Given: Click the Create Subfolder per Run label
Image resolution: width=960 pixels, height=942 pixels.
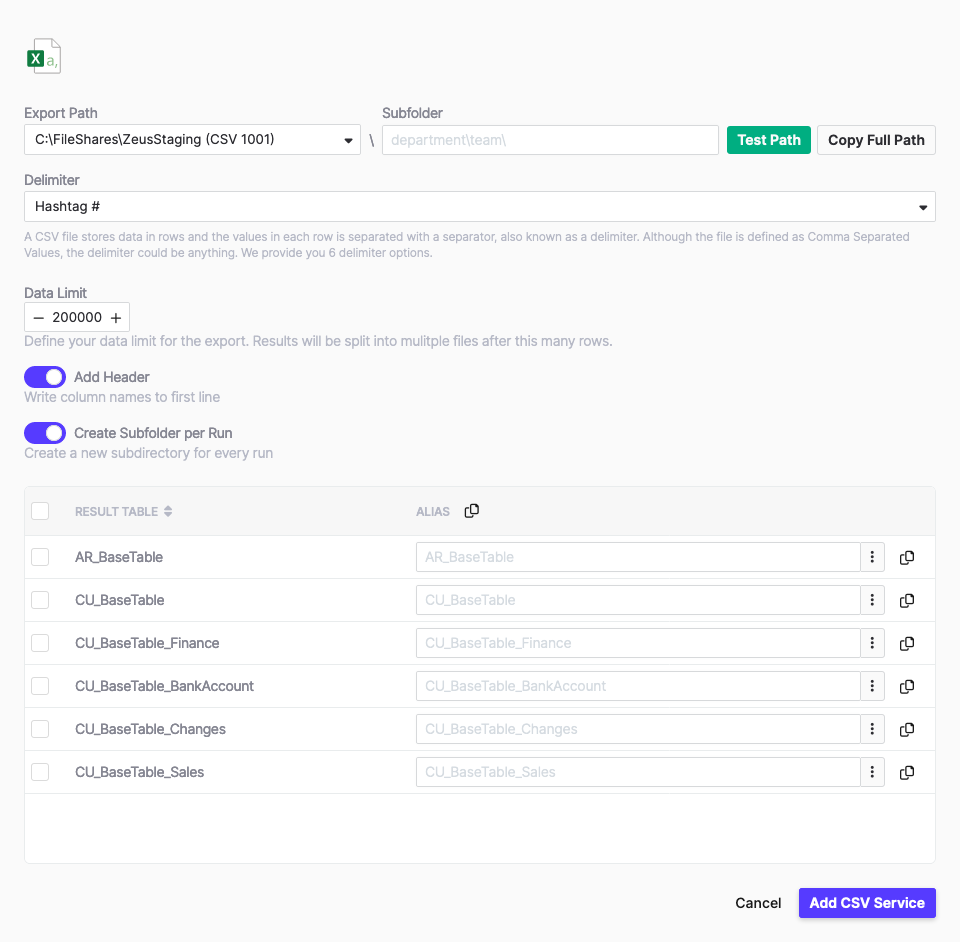Looking at the screenshot, I should (x=153, y=433).
